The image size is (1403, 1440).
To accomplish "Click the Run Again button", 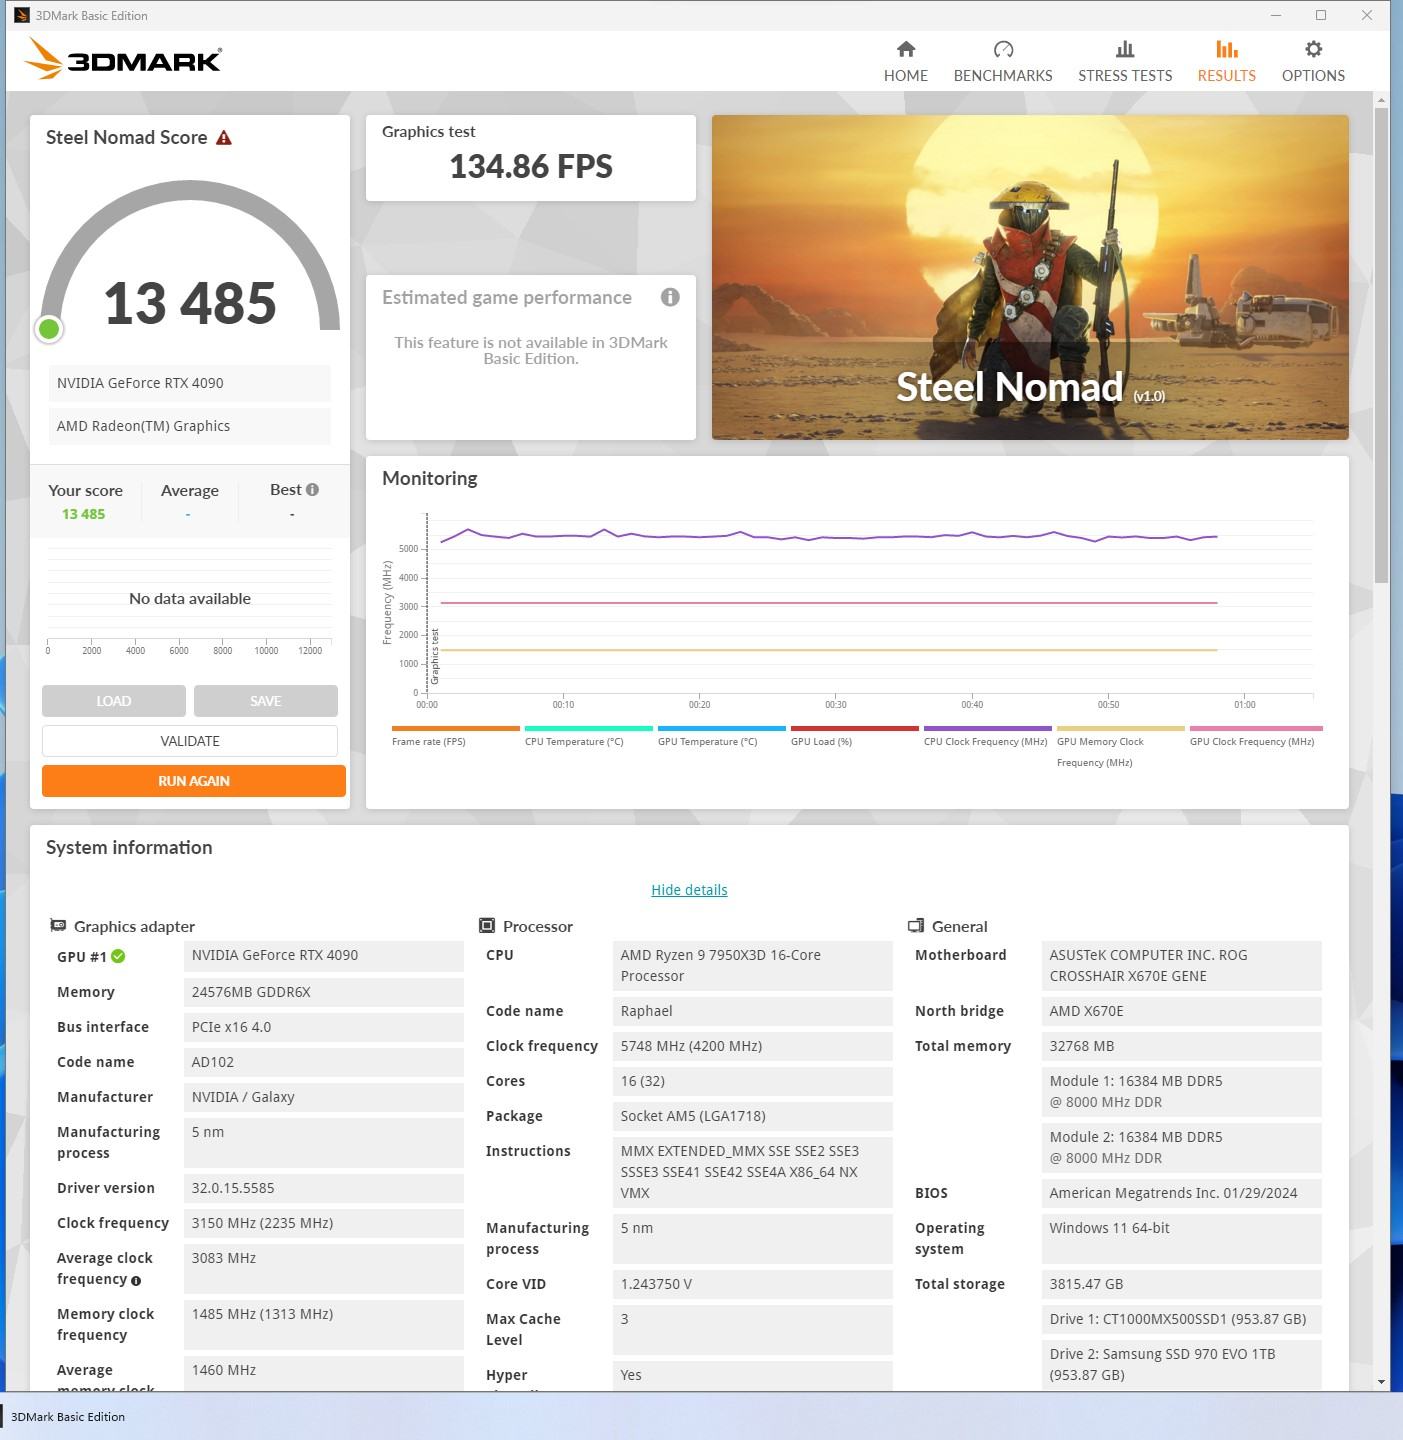I will tap(194, 781).
